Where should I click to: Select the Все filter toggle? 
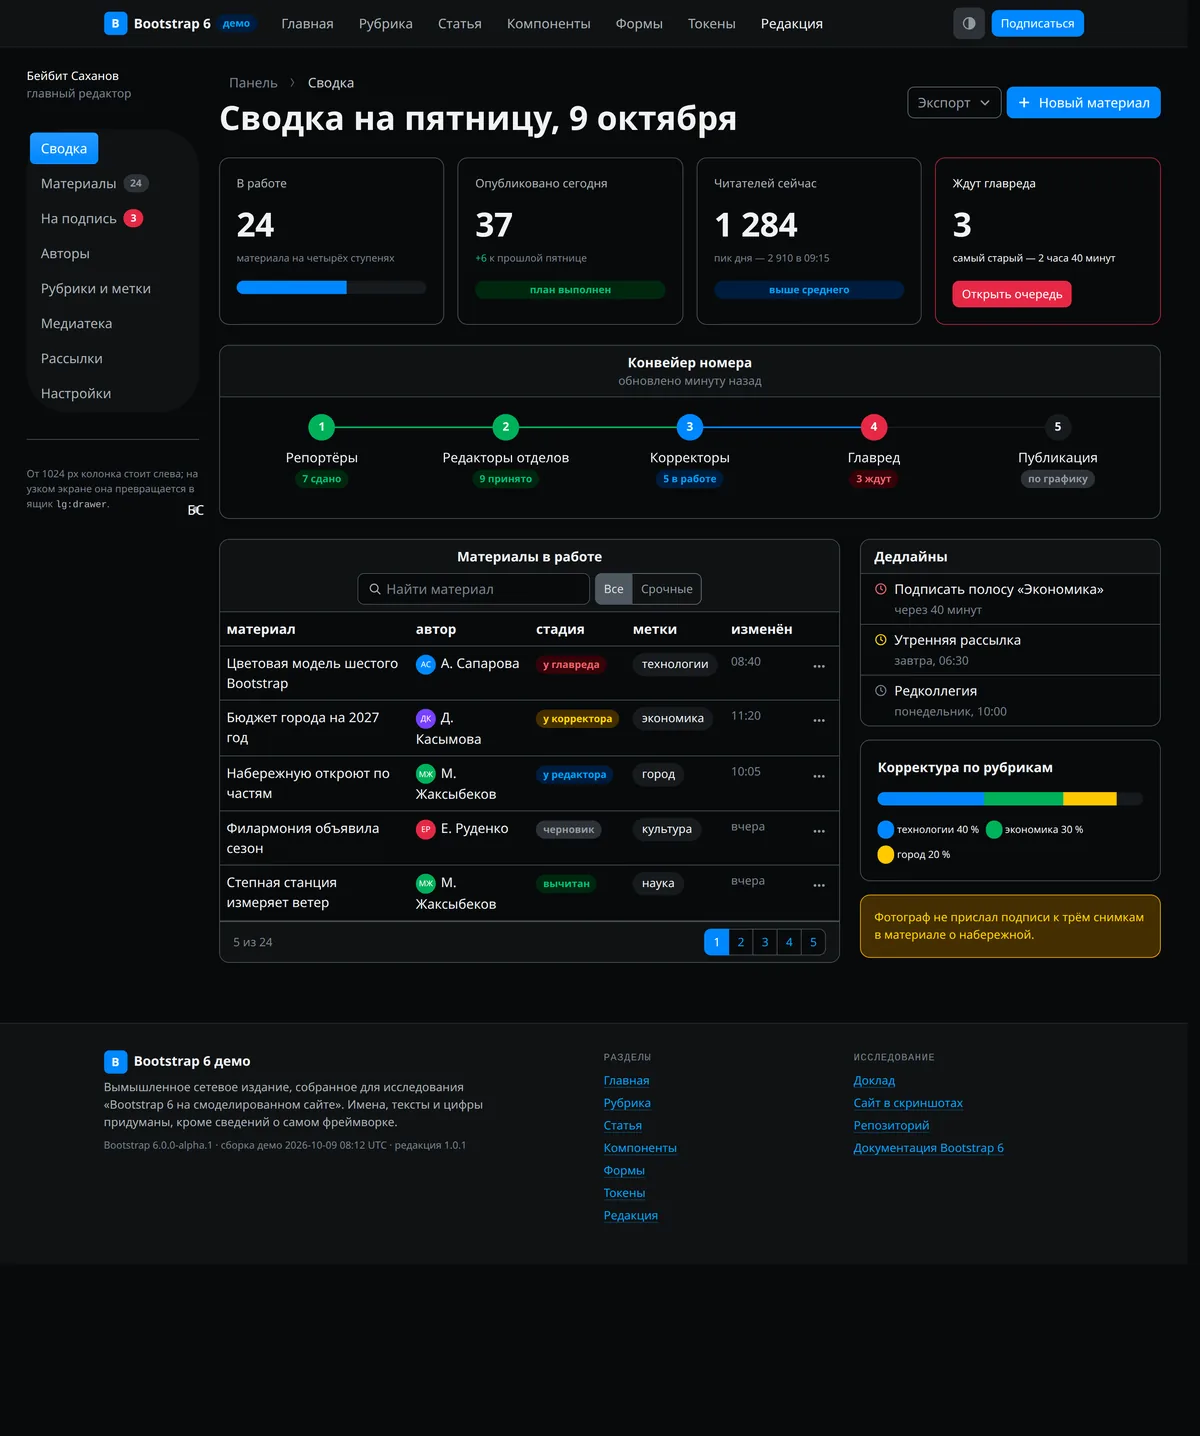point(614,589)
